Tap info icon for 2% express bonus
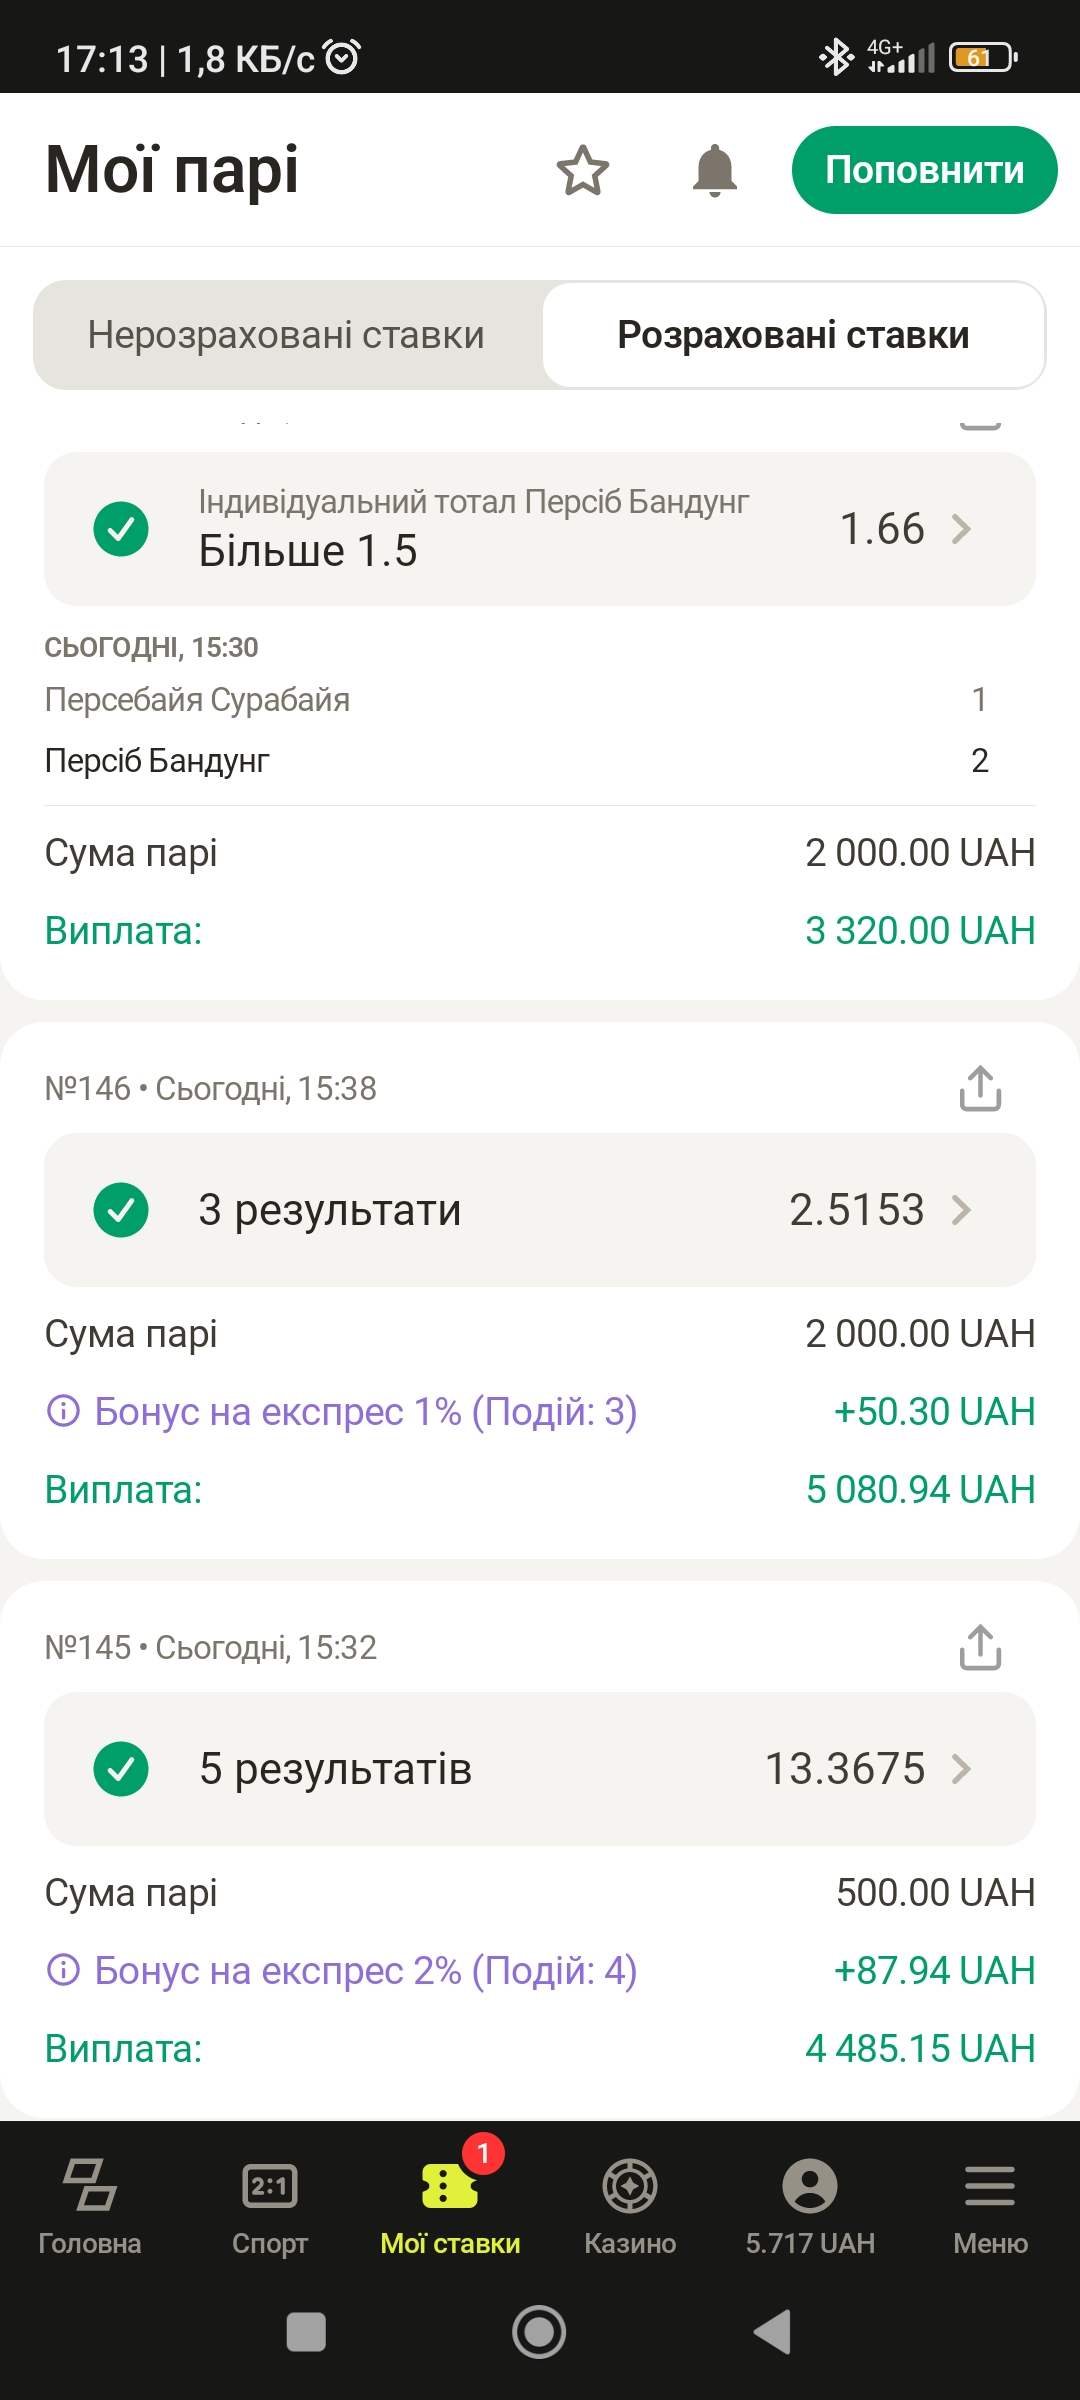This screenshot has height=2400, width=1080. [63, 1971]
